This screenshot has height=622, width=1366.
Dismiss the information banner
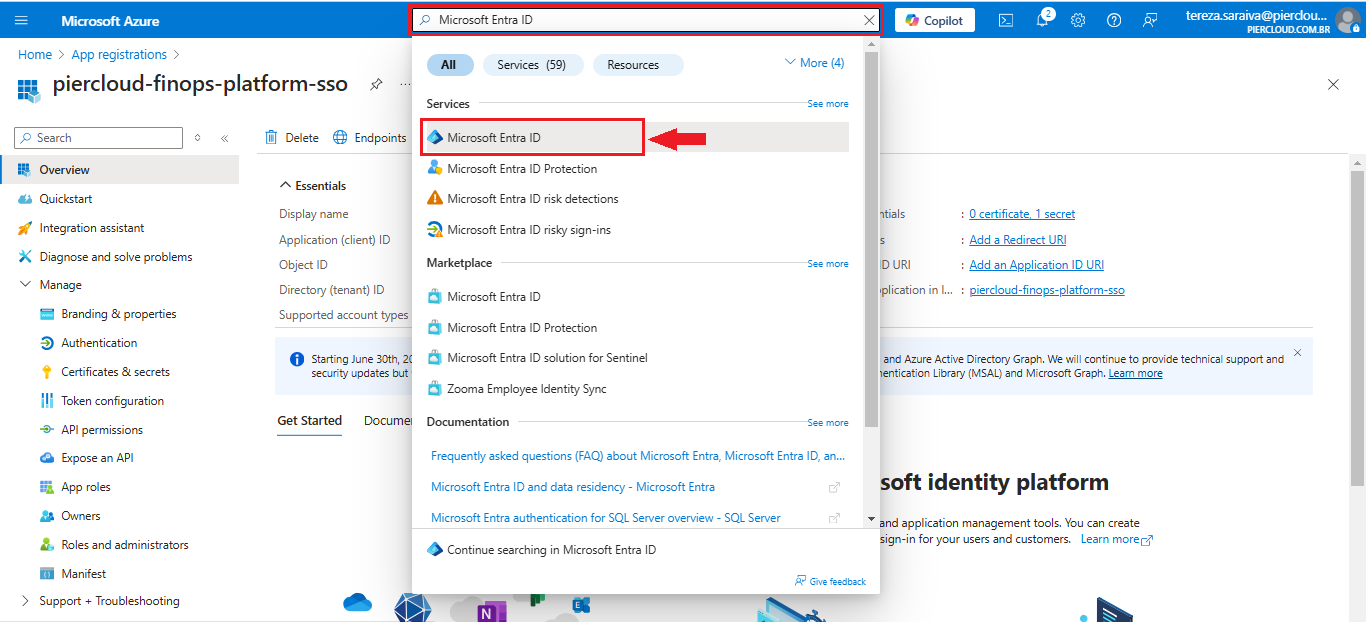coord(1297,353)
